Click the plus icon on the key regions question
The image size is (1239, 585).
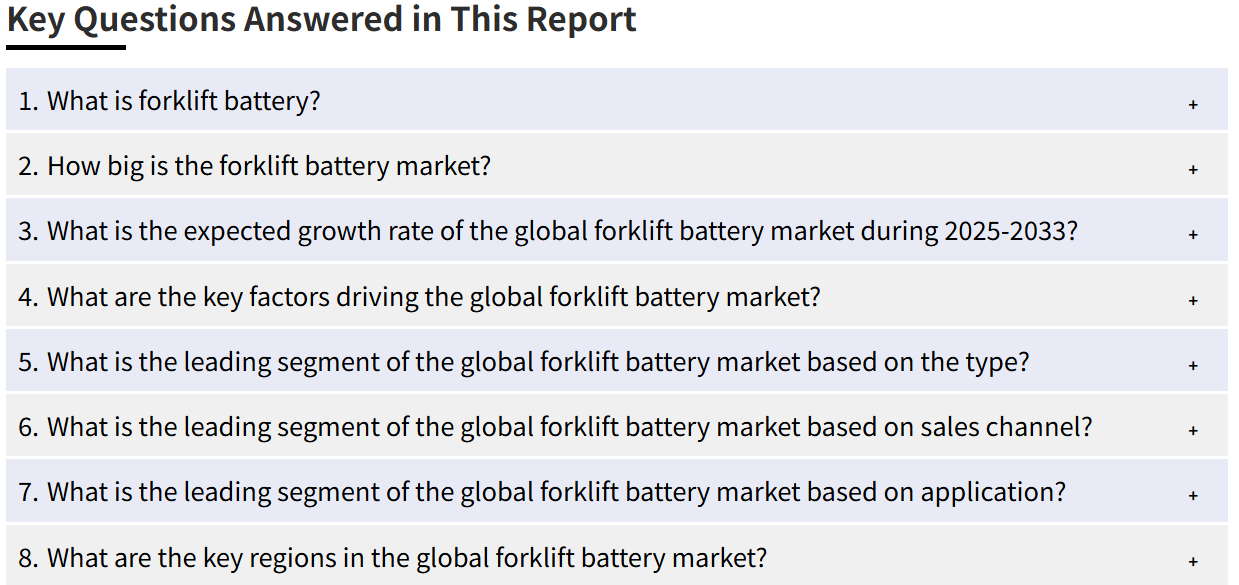1193,560
